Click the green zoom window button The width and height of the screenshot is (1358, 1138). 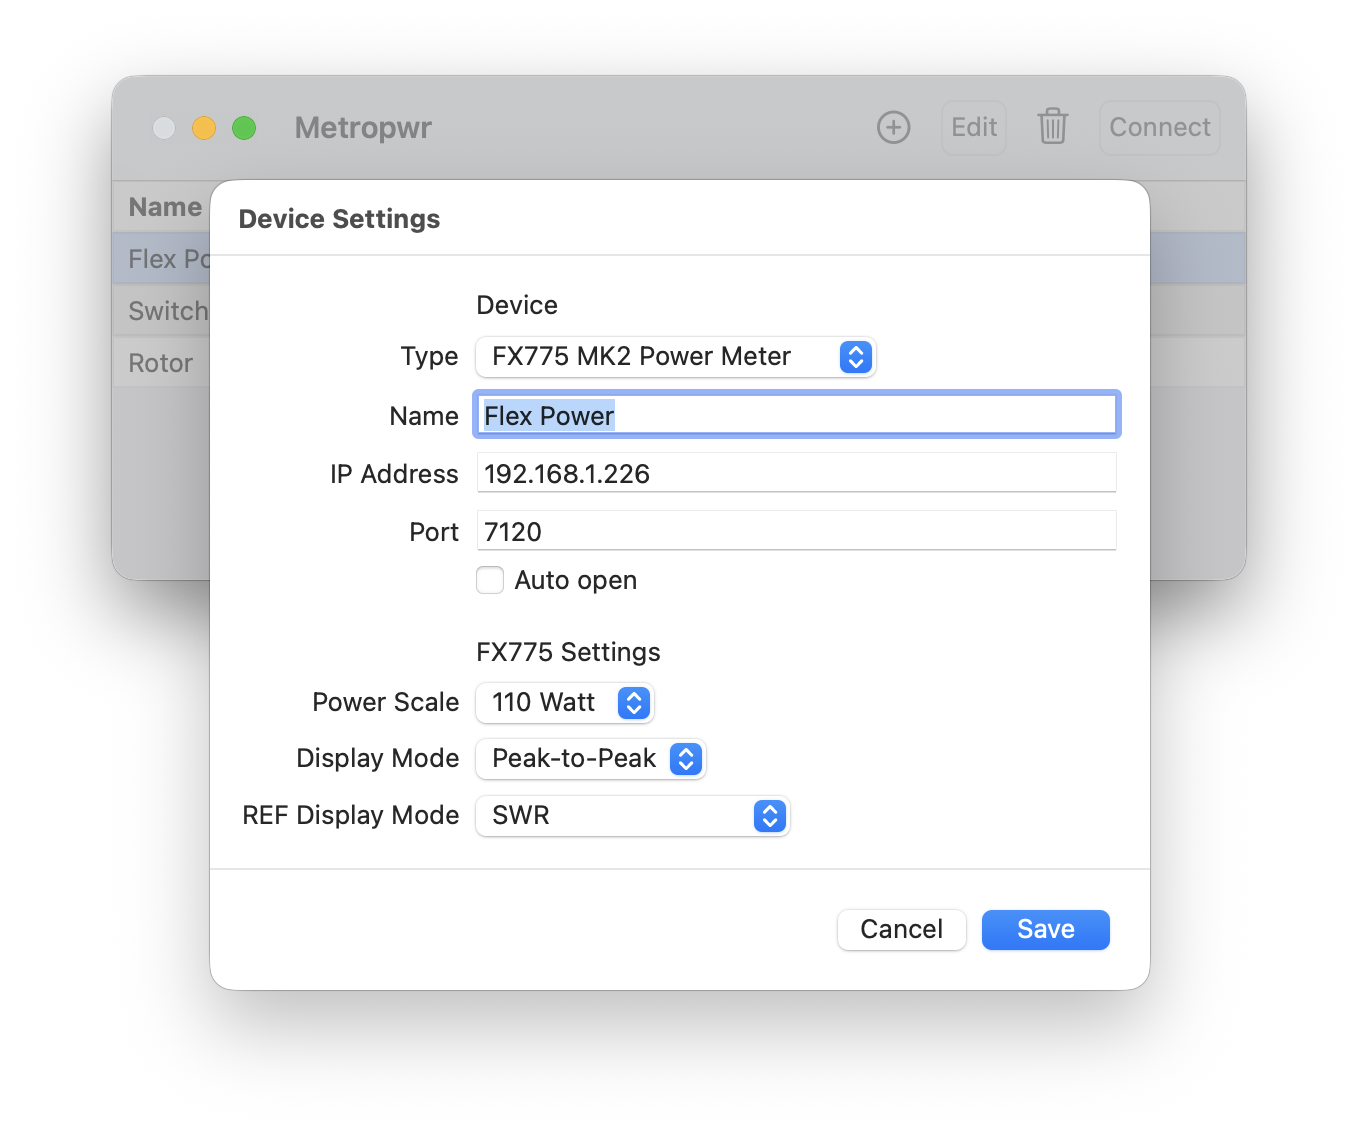(244, 128)
